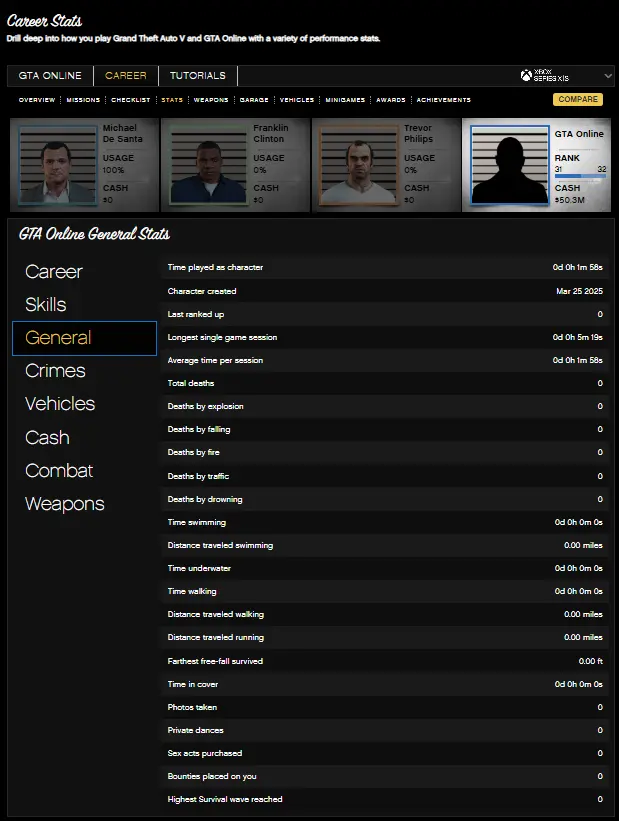This screenshot has width=619, height=821.
Task: Select Franklin Clinton mugshot
Action: tap(208, 164)
